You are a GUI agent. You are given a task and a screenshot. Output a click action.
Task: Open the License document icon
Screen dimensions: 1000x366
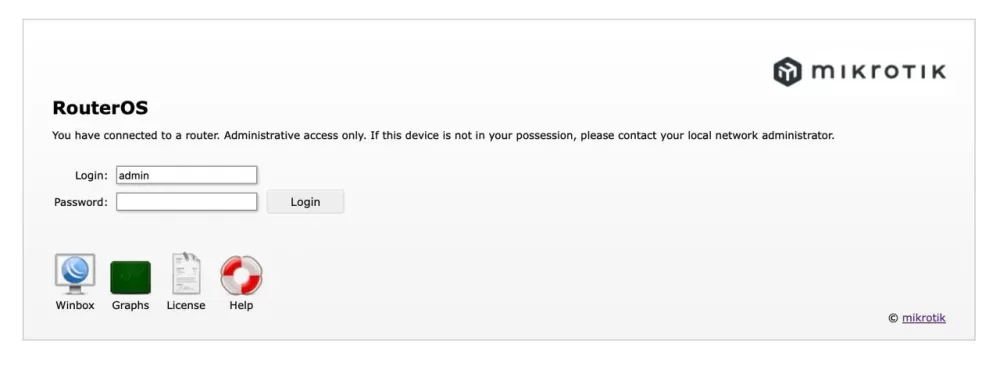click(186, 274)
